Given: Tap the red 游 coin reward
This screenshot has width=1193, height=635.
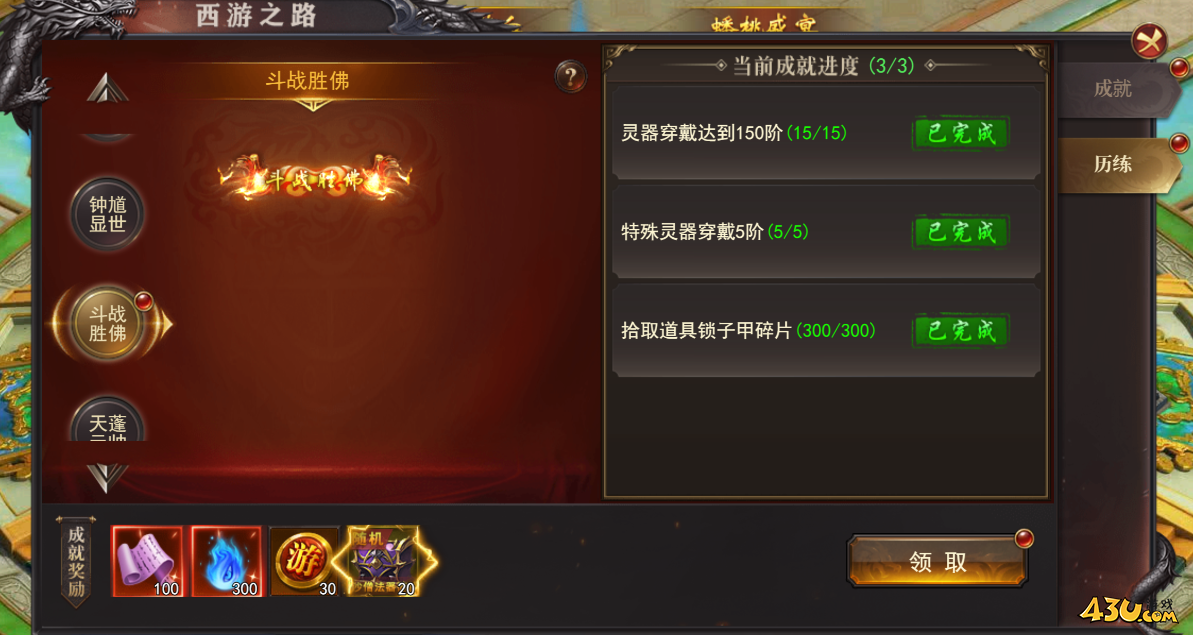Looking at the screenshot, I should (304, 561).
